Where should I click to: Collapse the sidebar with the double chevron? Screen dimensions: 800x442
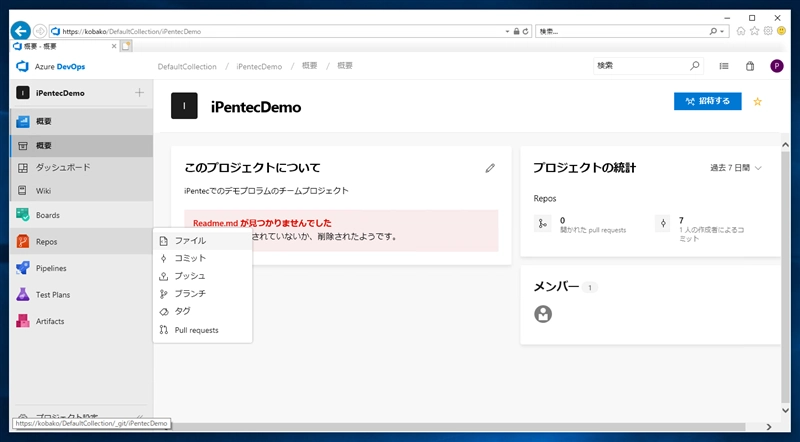point(140,417)
